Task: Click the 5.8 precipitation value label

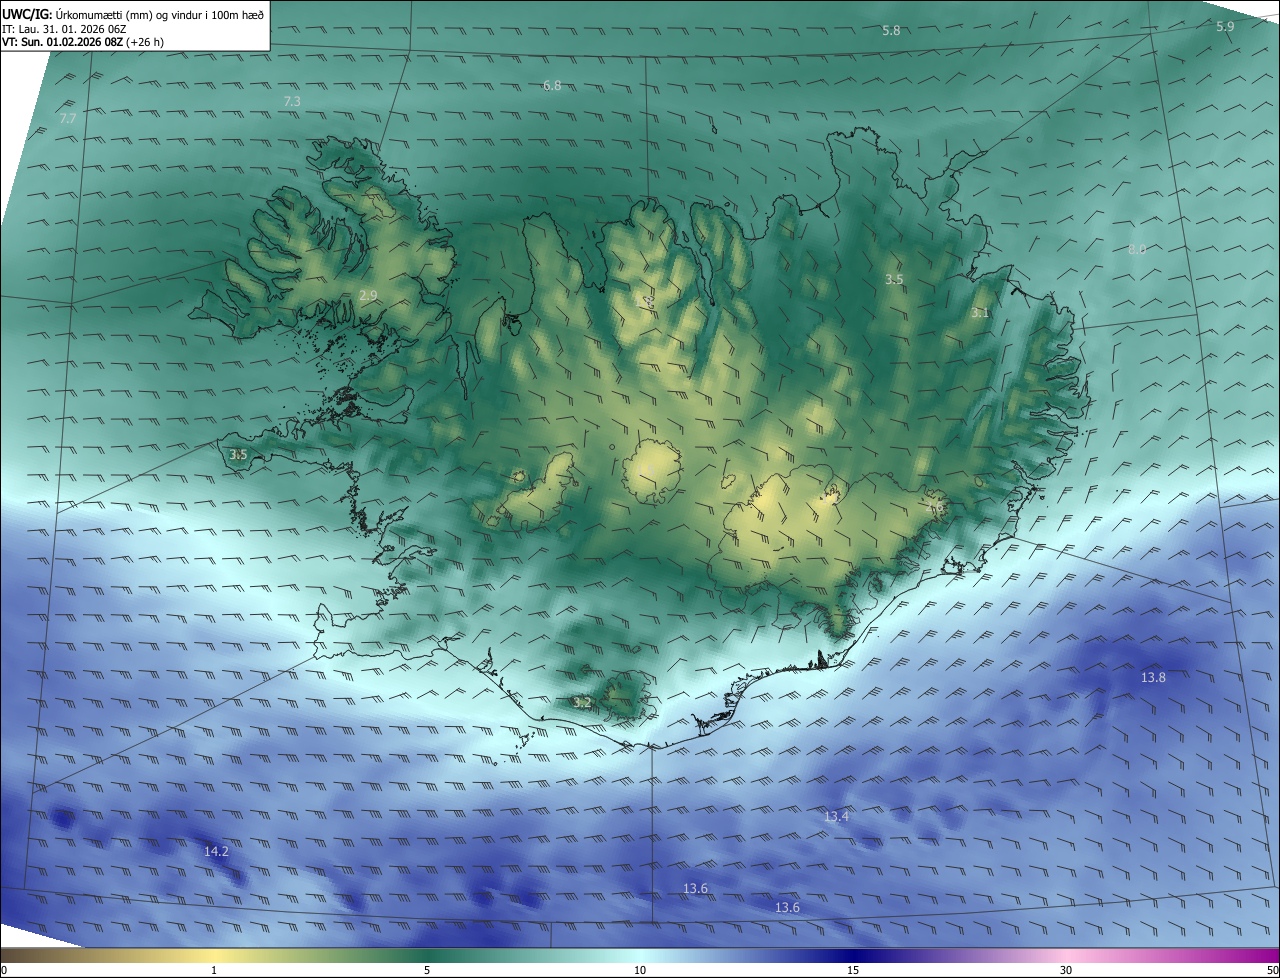Action: click(x=890, y=31)
